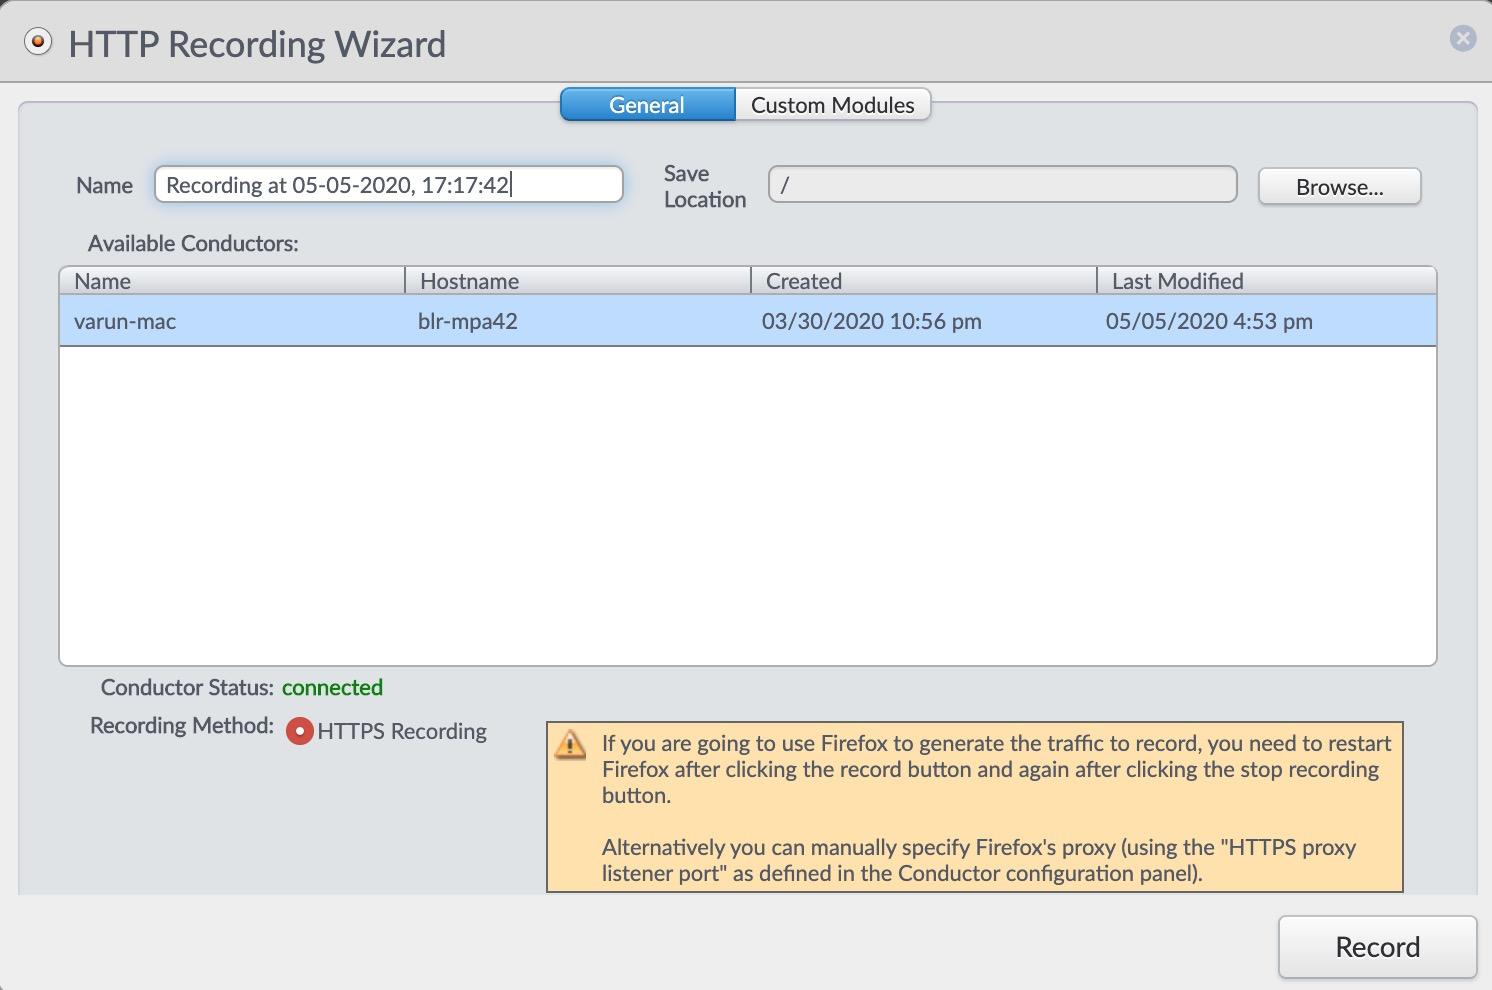Viewport: 1492px width, 990px height.
Task: Sort conductors by the Name column header
Action: click(x=232, y=281)
